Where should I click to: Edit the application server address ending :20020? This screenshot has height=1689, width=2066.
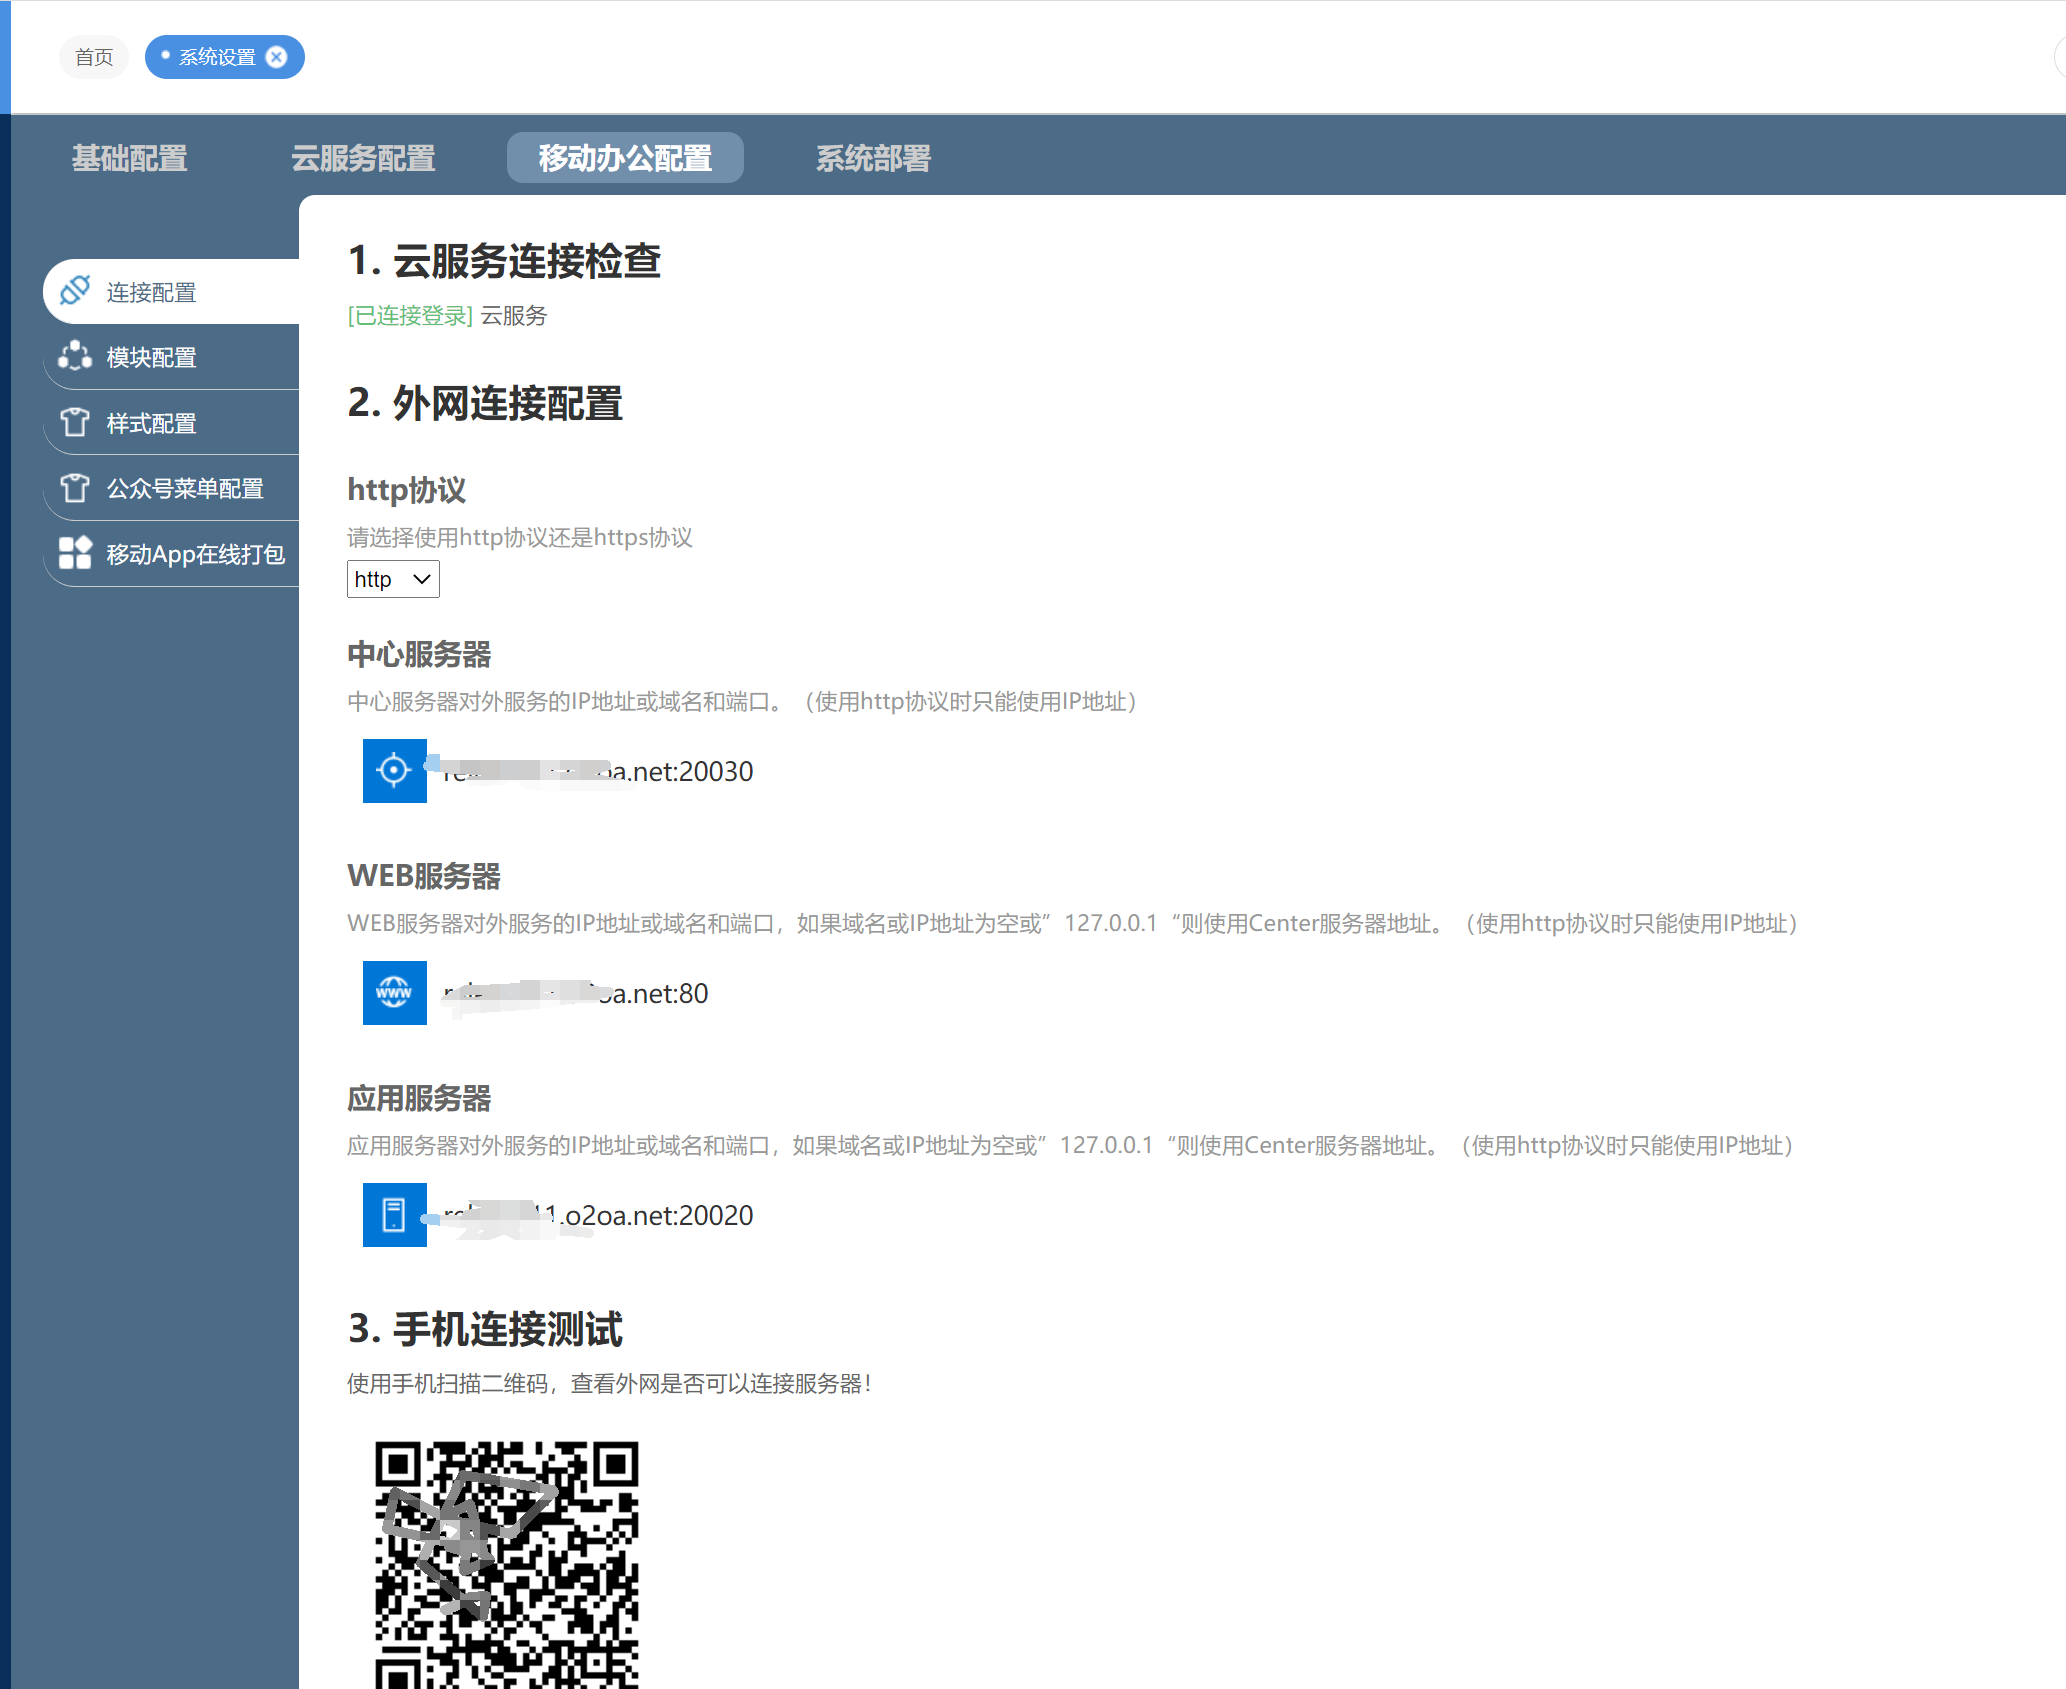597,1215
